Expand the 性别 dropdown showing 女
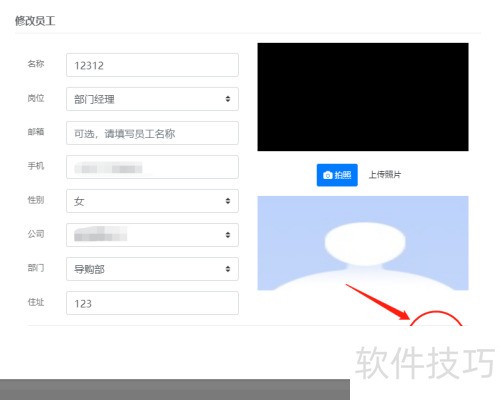 click(152, 201)
